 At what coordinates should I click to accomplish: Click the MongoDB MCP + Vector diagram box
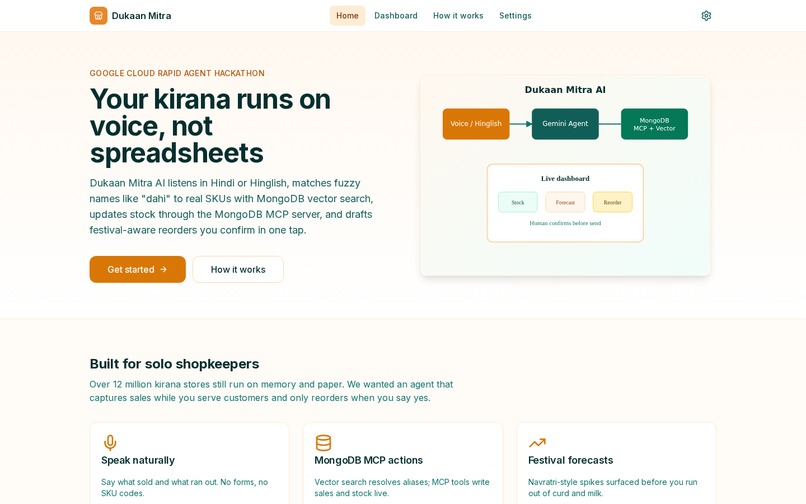[x=654, y=123]
